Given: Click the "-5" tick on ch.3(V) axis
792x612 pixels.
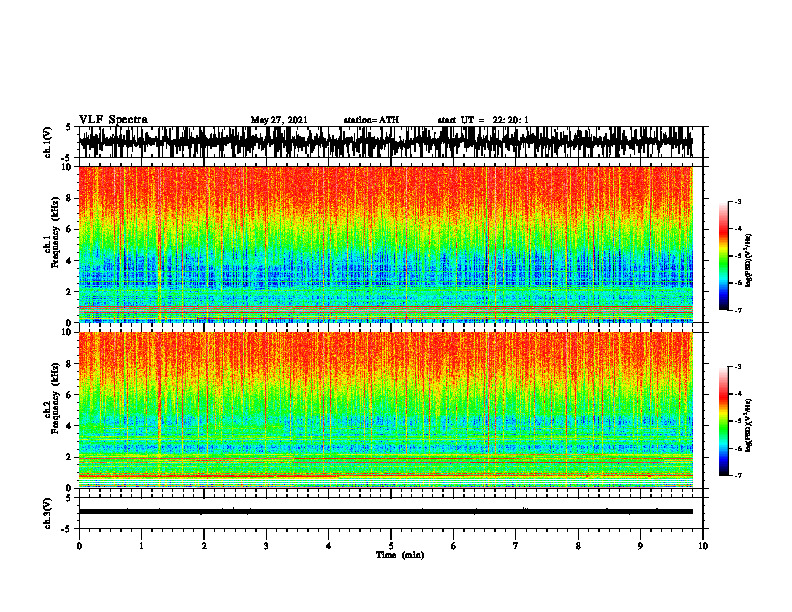Looking at the screenshot, I should point(67,529).
